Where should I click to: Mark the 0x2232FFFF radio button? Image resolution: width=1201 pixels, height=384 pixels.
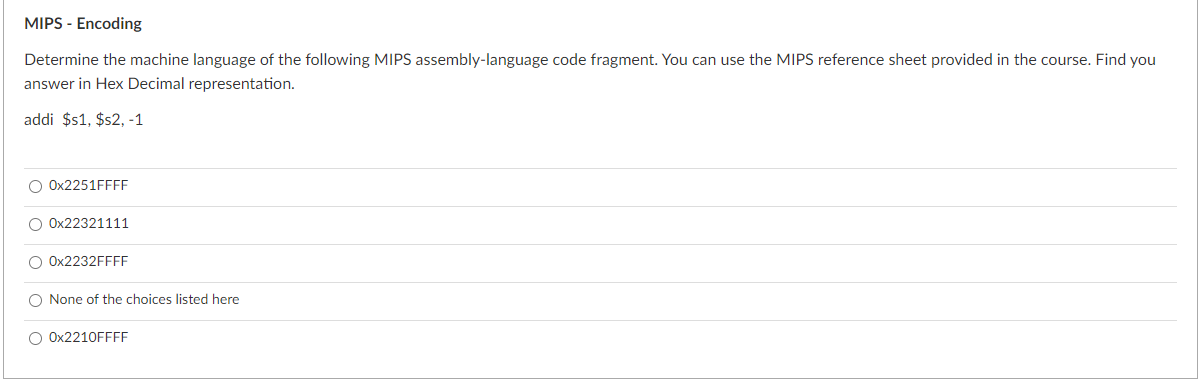point(36,262)
